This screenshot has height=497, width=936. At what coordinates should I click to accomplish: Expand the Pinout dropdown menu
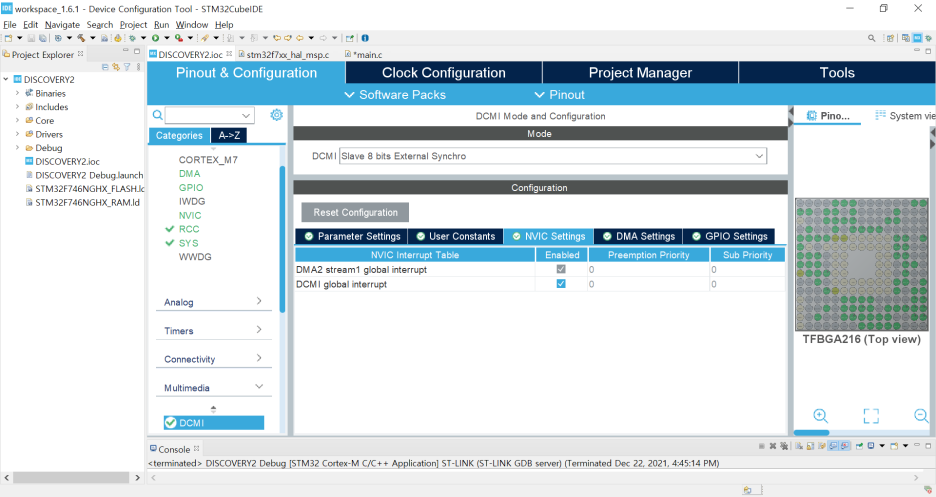[x=559, y=95]
